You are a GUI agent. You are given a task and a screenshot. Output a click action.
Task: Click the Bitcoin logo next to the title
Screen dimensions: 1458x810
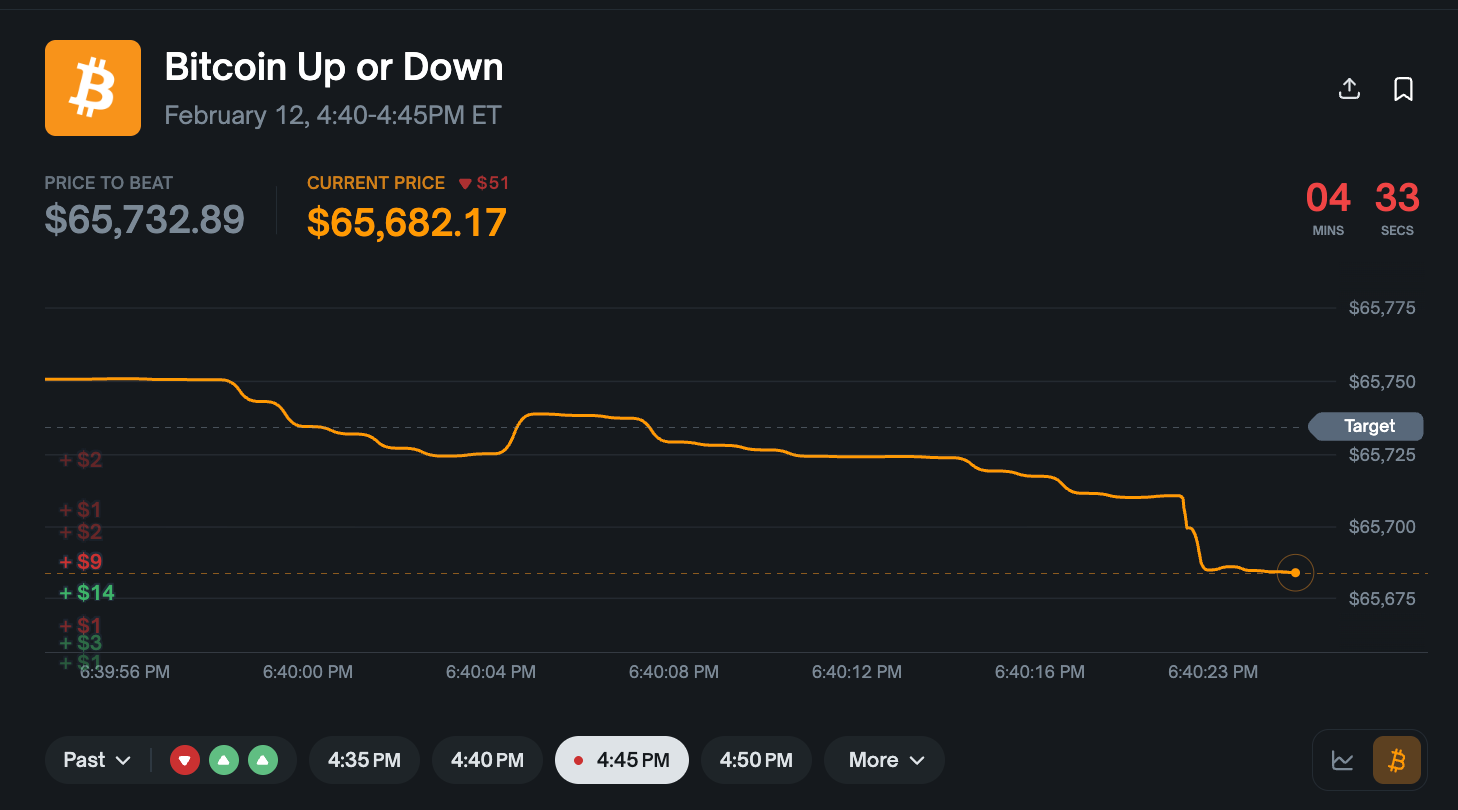[x=92, y=86]
